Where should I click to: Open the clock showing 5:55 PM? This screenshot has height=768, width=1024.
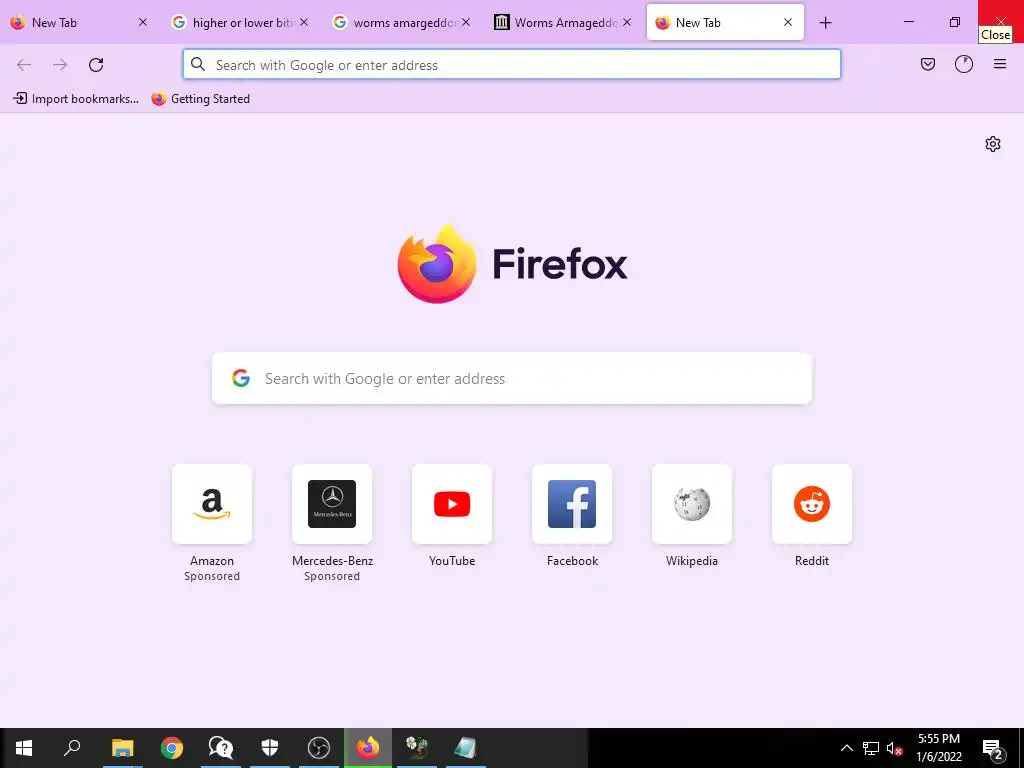pyautogui.click(x=939, y=748)
